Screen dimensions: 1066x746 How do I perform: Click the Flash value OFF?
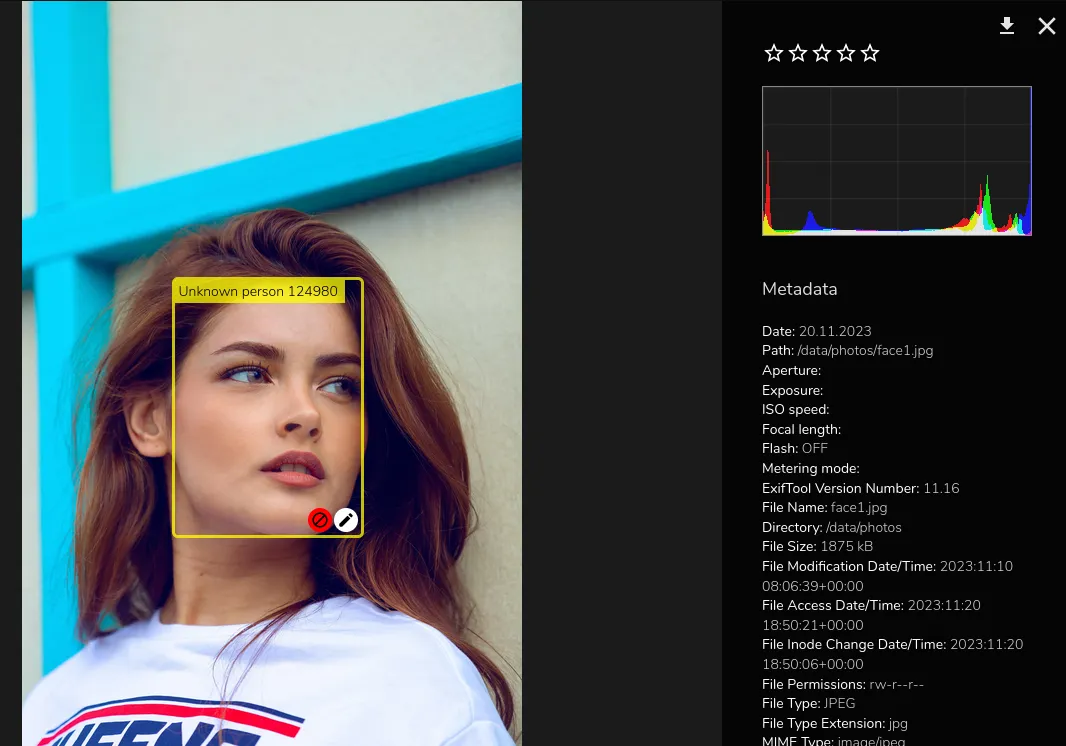pos(814,449)
